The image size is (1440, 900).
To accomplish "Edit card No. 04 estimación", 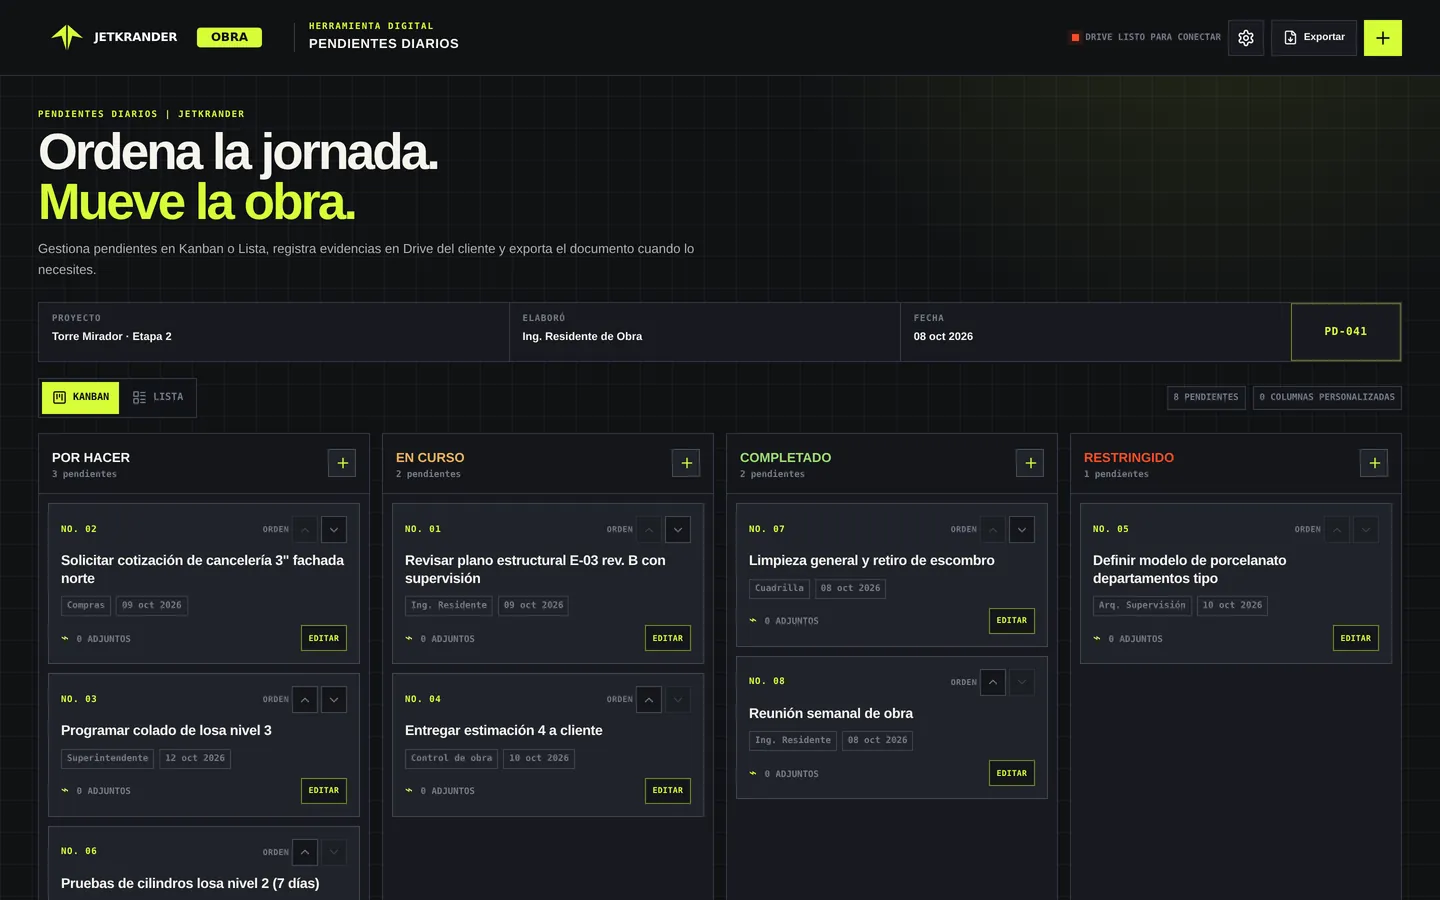I will (668, 791).
